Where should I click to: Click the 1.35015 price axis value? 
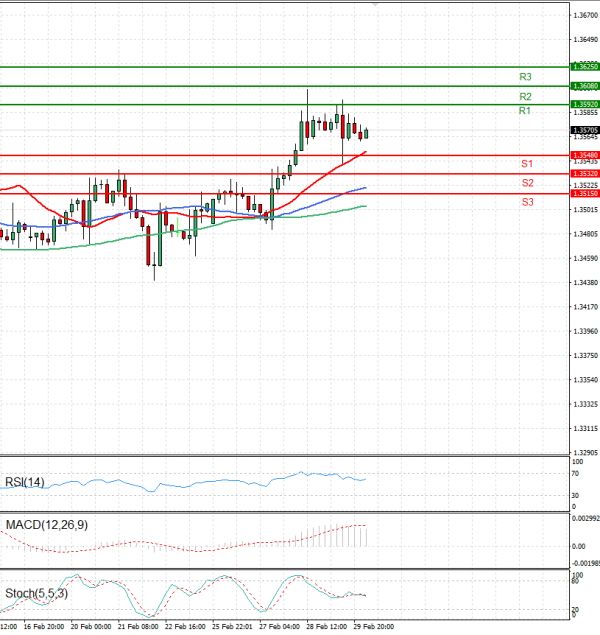pos(586,210)
